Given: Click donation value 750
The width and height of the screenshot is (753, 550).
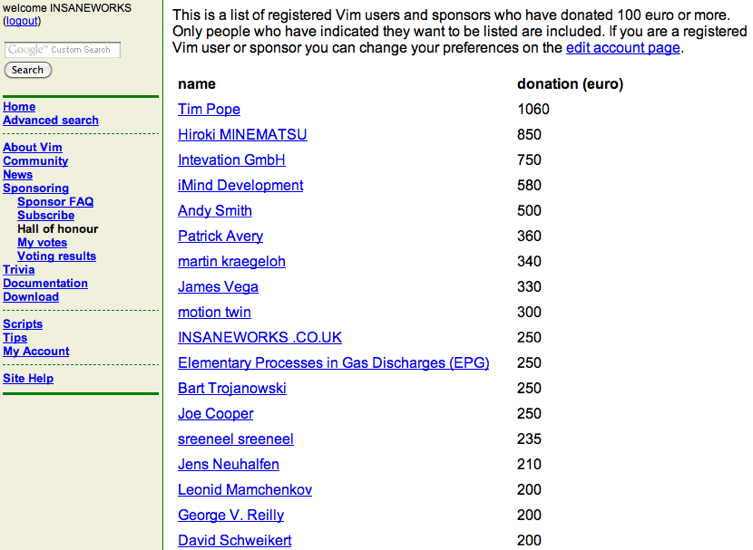Looking at the screenshot, I should click(529, 160).
